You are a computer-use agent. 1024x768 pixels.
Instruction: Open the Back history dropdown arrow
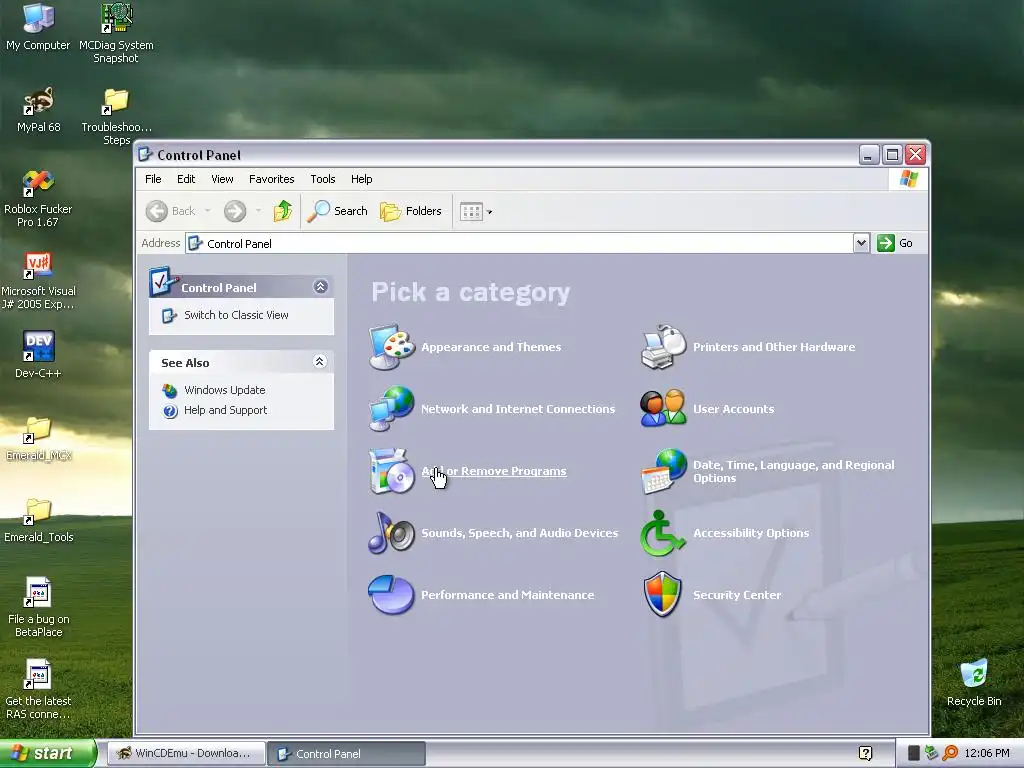pos(208,211)
